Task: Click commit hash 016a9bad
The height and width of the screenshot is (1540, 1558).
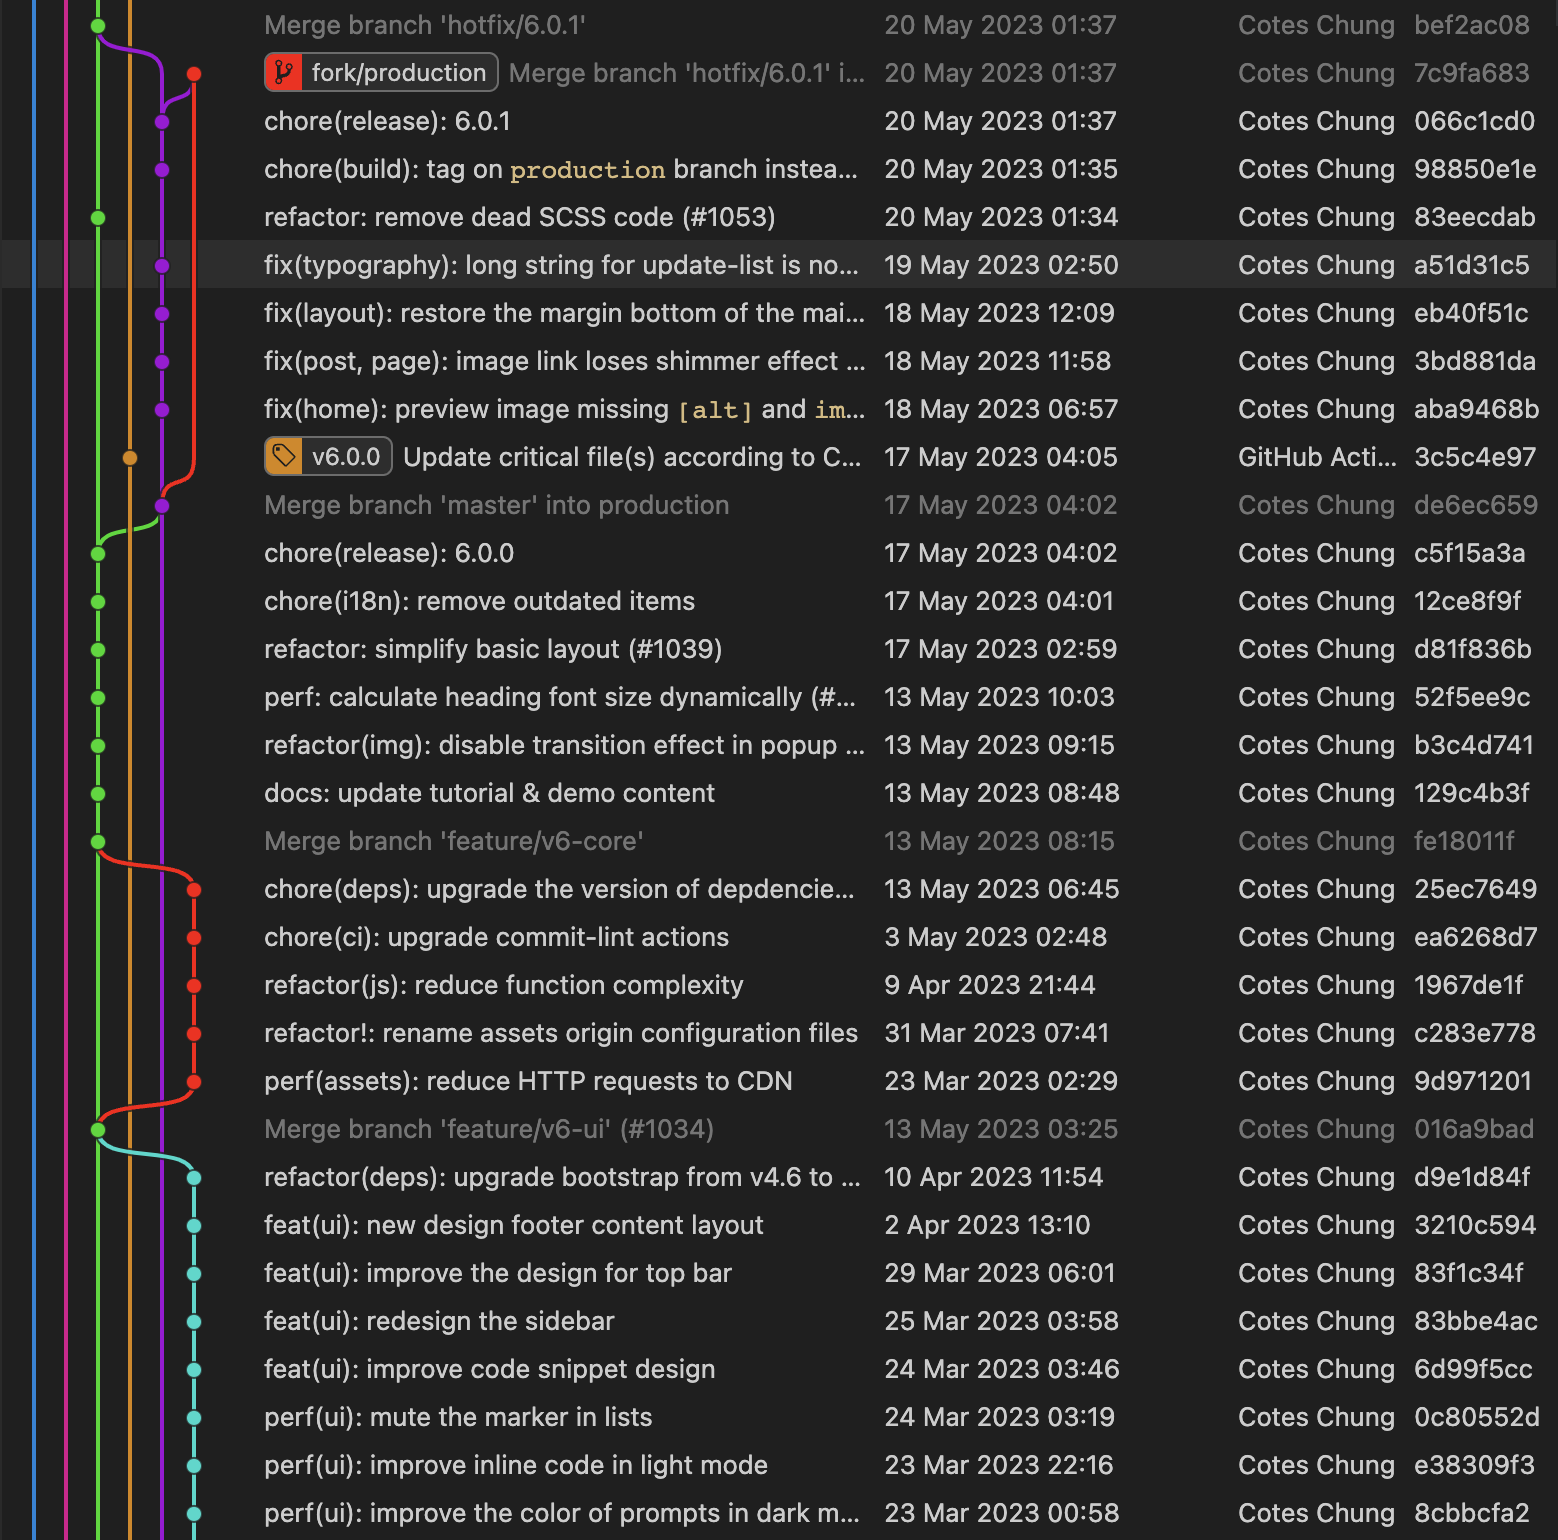Action: (1474, 1129)
